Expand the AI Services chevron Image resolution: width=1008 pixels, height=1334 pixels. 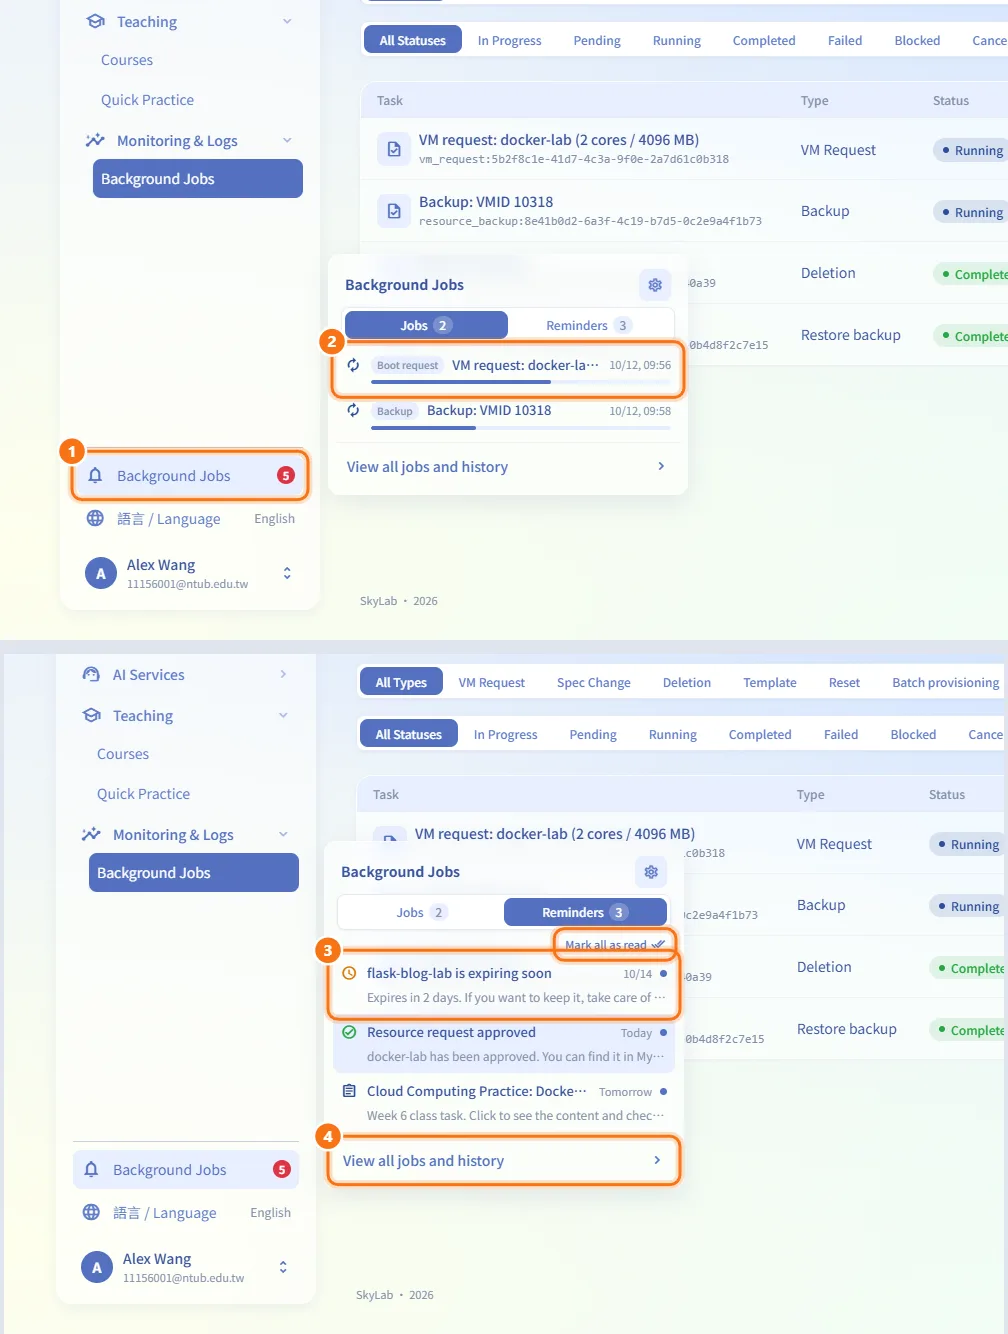tap(283, 674)
